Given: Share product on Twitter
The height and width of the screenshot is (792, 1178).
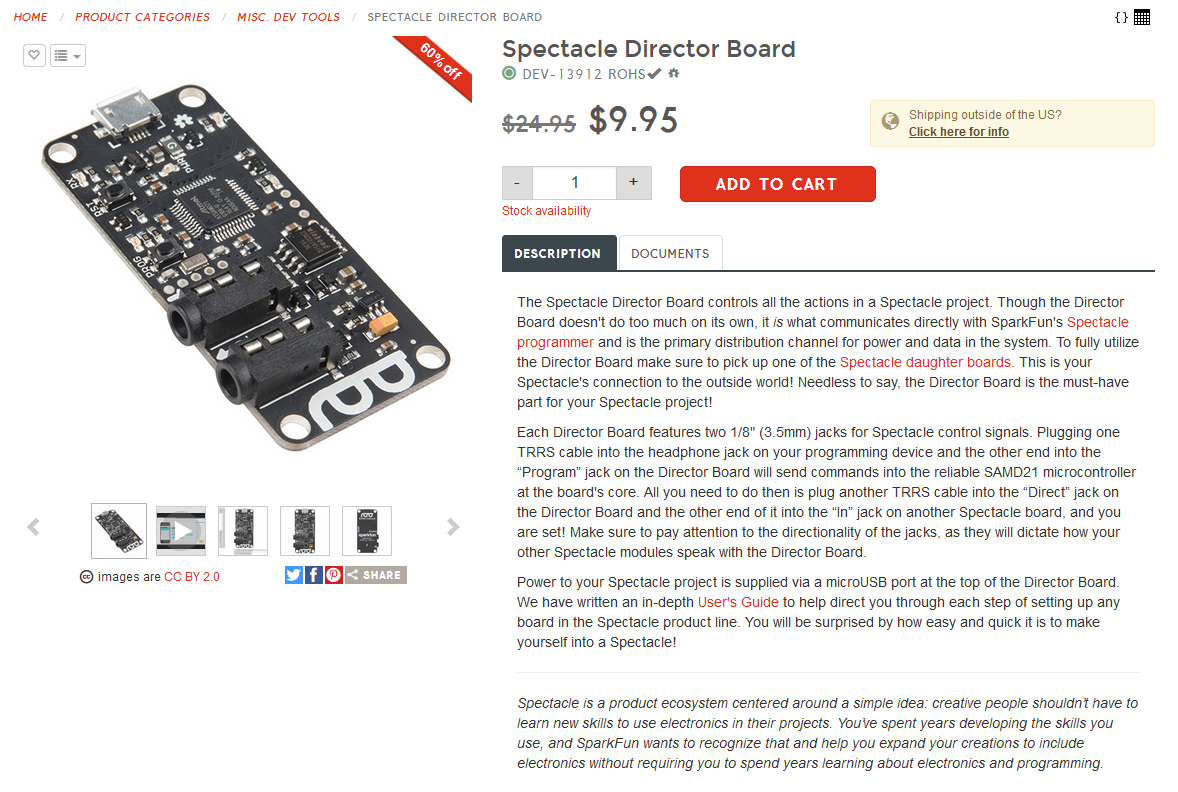Looking at the screenshot, I should coord(293,575).
